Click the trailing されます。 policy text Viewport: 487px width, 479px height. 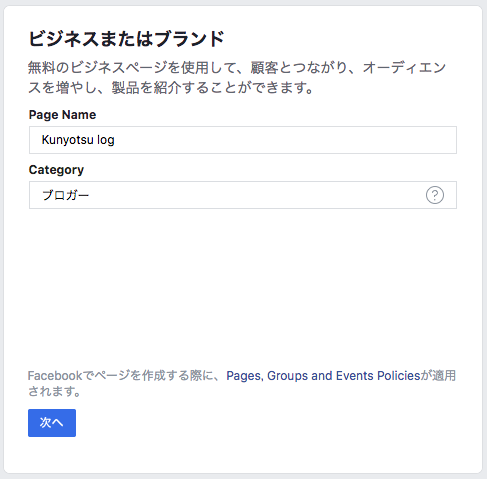[54, 391]
